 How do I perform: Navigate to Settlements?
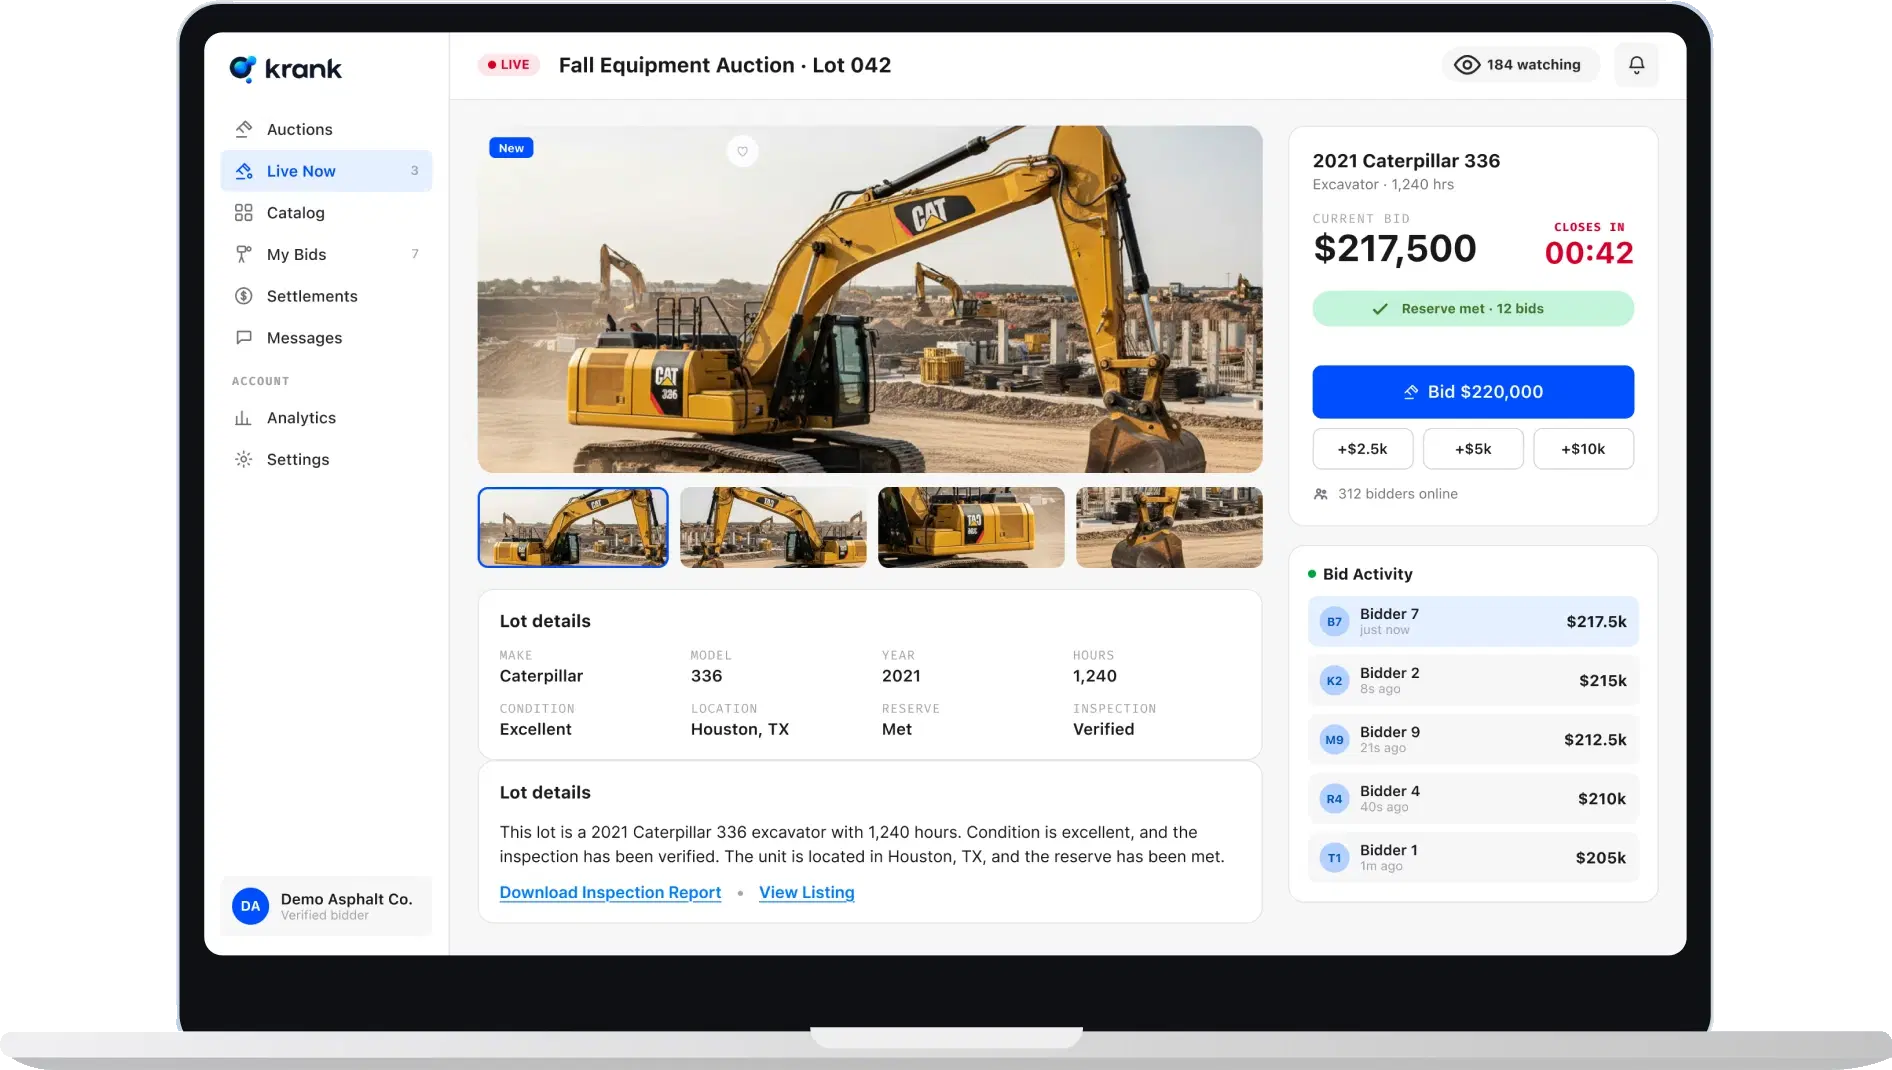(x=326, y=296)
